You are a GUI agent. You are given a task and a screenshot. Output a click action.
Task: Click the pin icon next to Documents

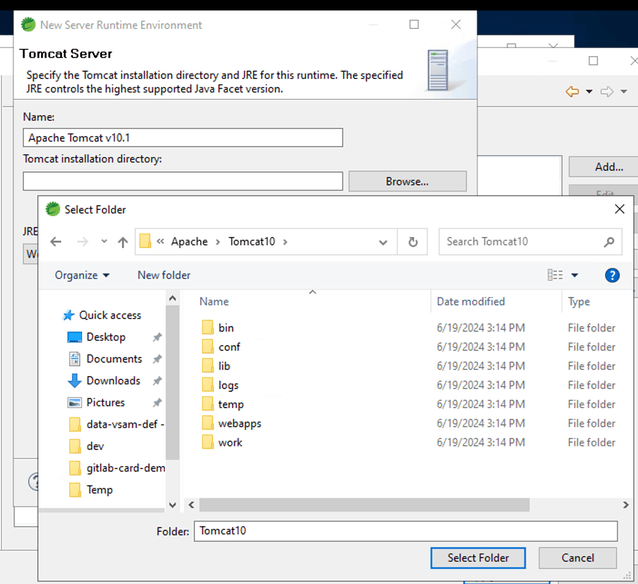(x=157, y=359)
